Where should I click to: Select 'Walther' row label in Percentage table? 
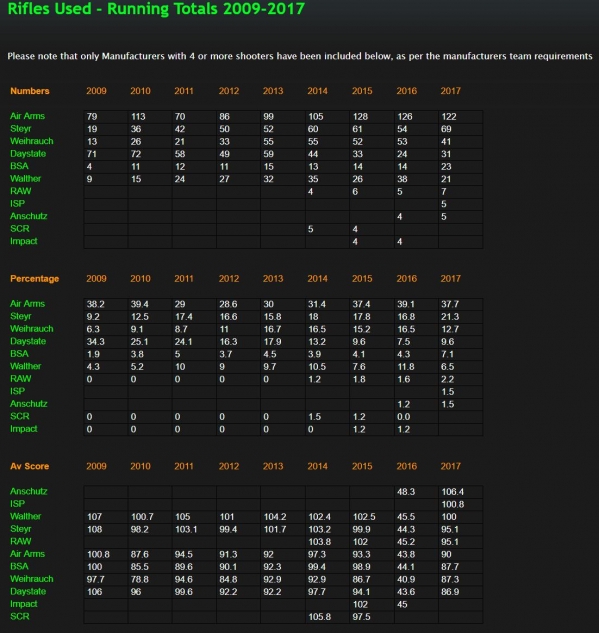coord(25,366)
